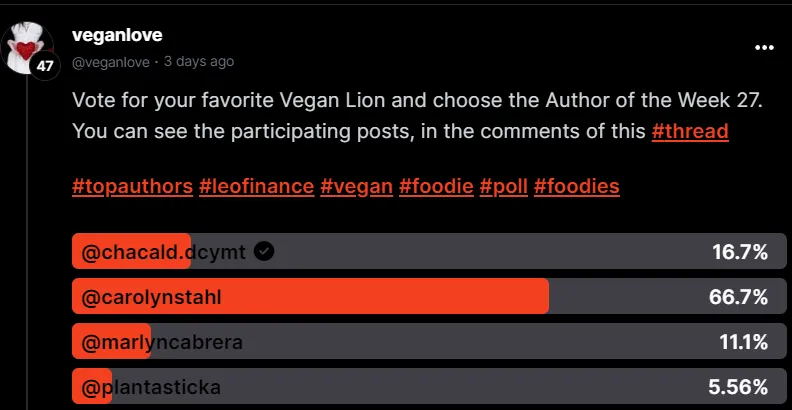This screenshot has height=410, width=792.
Task: Click the reputation badge showing 47
Action: point(45,66)
